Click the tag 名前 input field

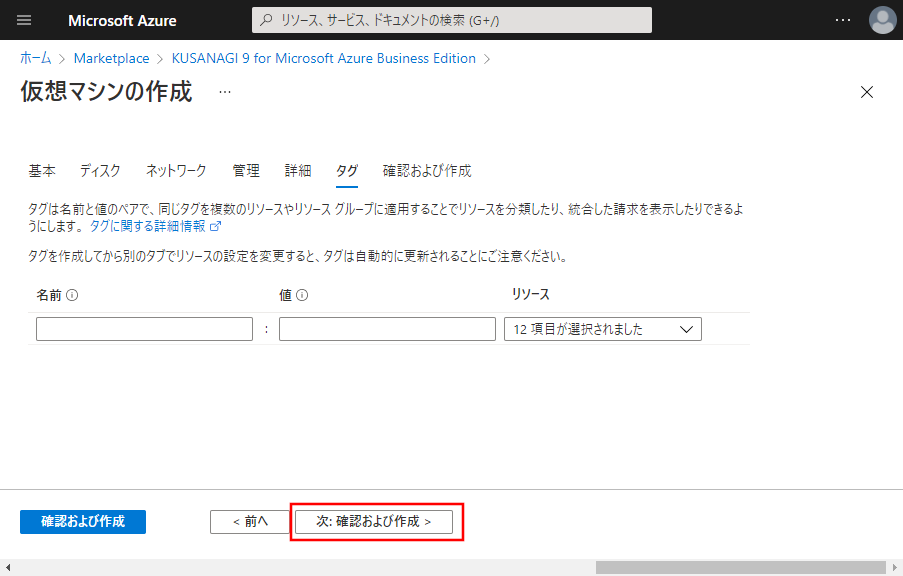click(x=144, y=329)
